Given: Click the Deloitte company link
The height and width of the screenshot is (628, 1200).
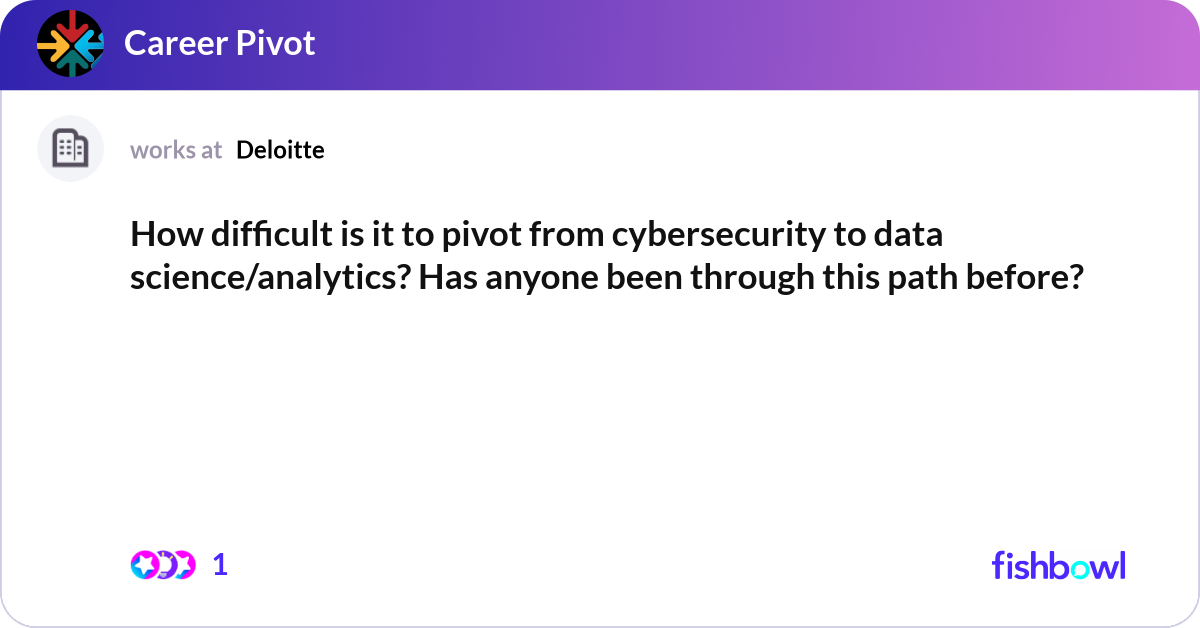Looking at the screenshot, I should (x=279, y=150).
